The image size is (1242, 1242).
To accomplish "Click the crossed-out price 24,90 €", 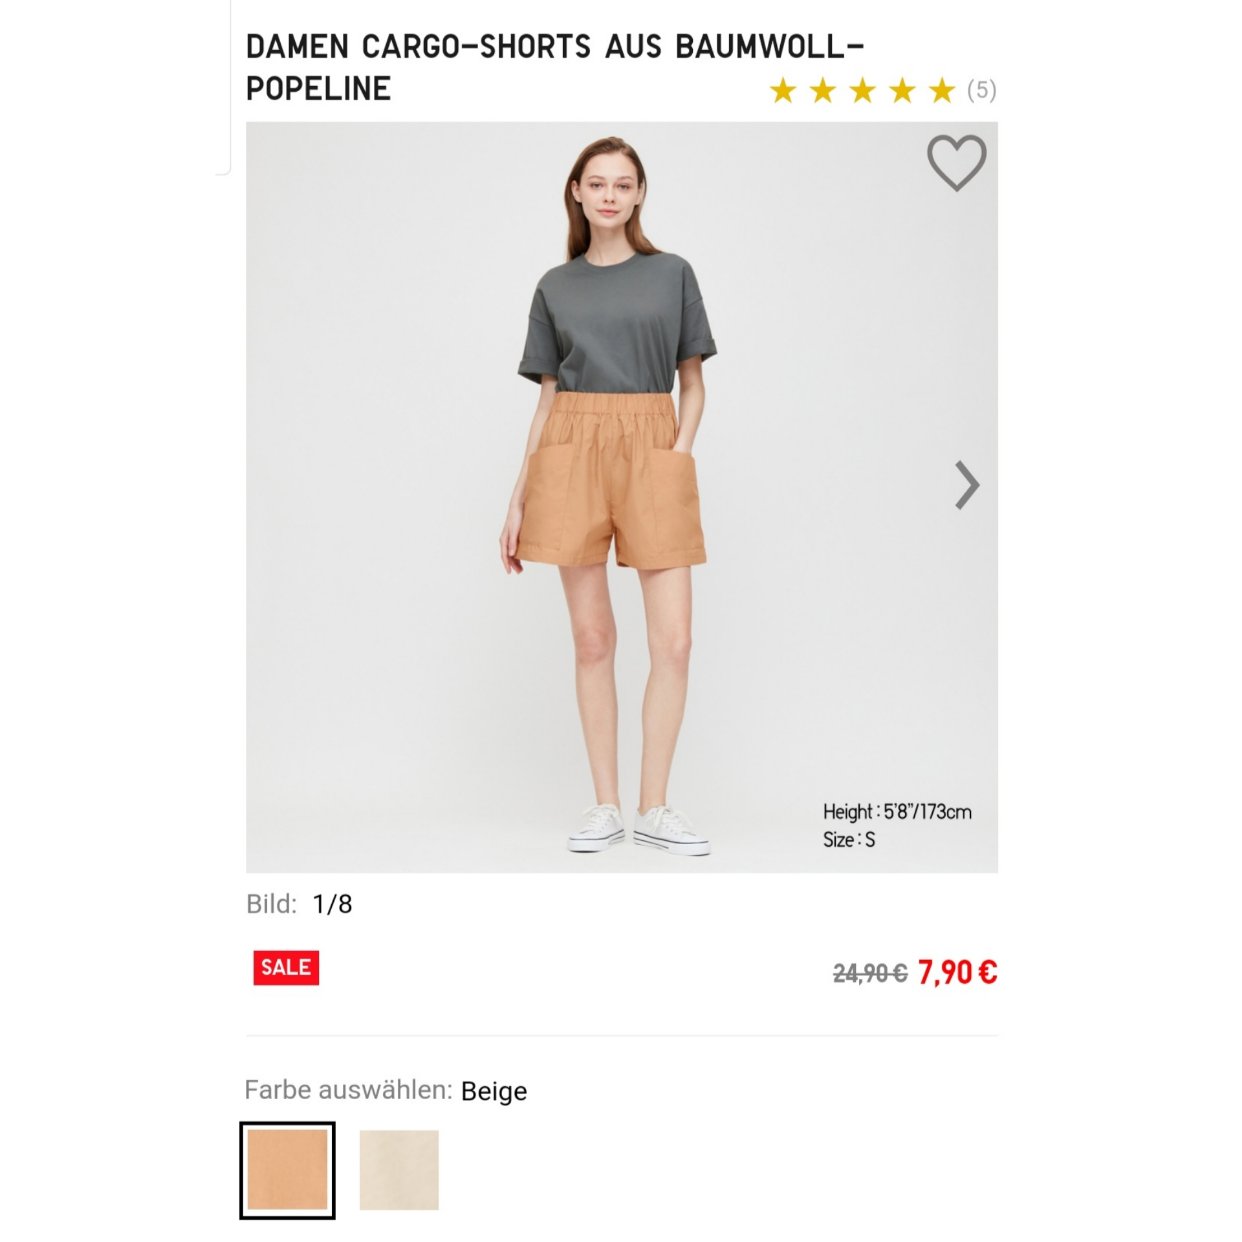I will 870,973.
